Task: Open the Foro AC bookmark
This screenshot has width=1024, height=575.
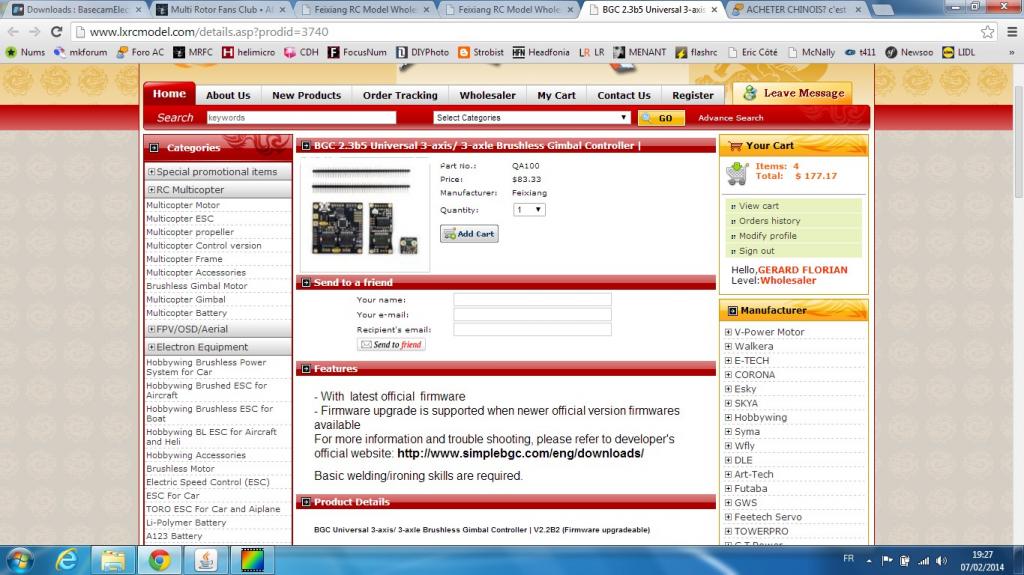Action: 140,52
